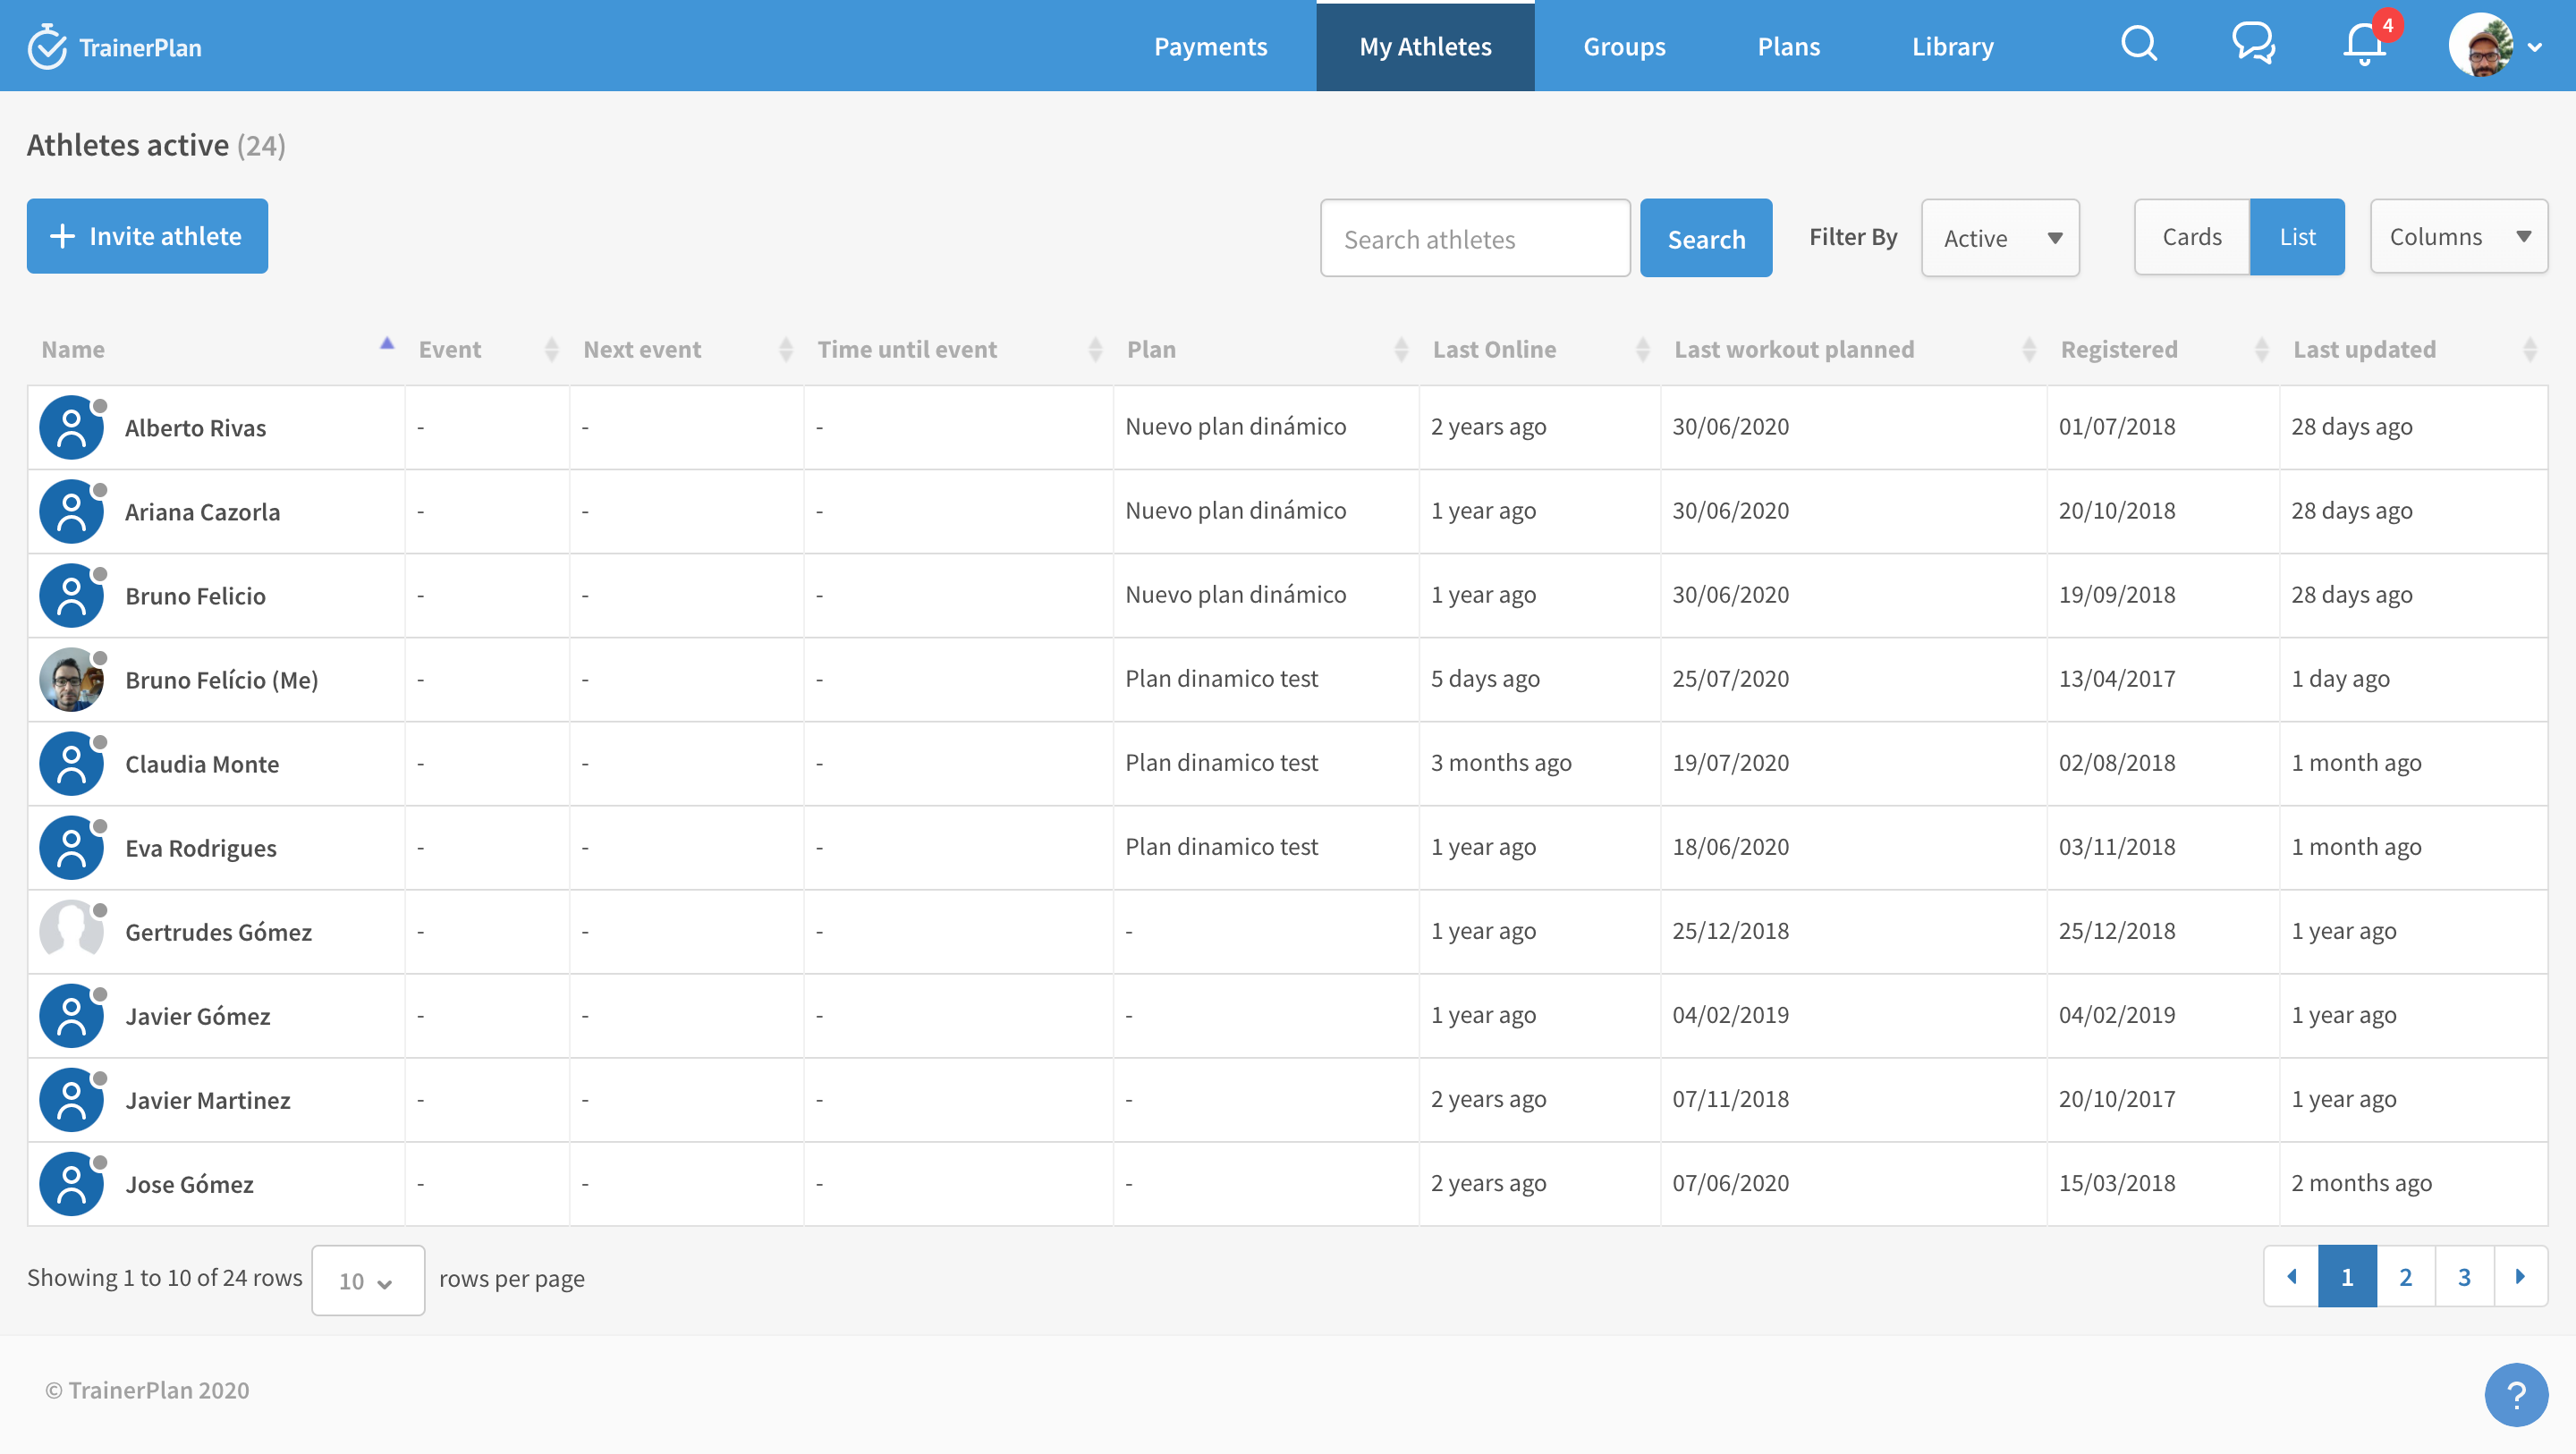Open the Active filter dropdown

pyautogui.click(x=2000, y=238)
